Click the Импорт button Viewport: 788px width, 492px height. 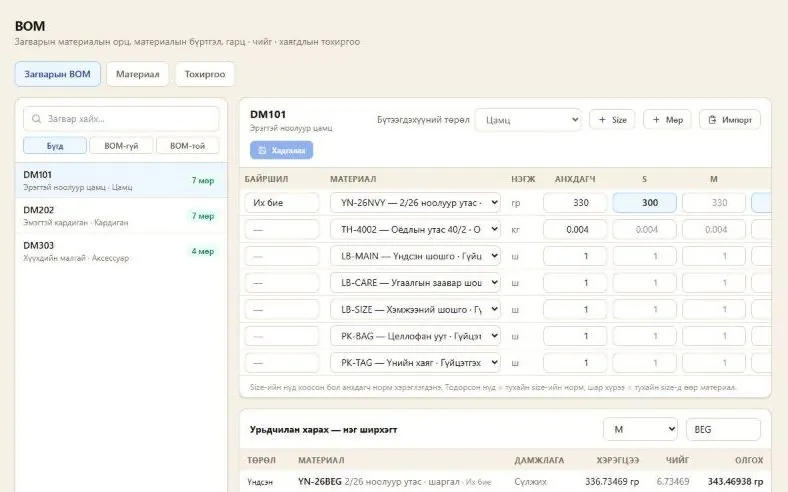coord(730,120)
